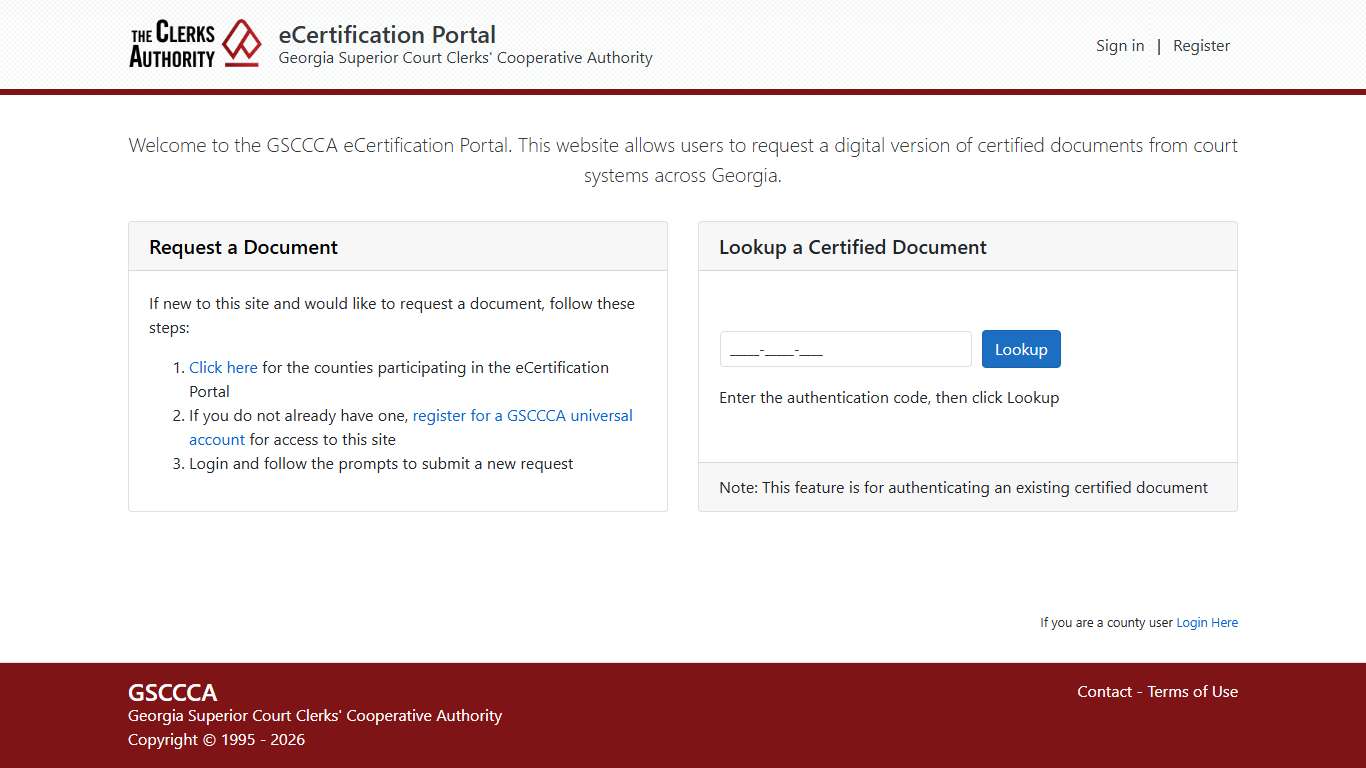This screenshot has width=1366, height=768.
Task: Click the Clerks Authority wordmark in the header
Action: (171, 44)
